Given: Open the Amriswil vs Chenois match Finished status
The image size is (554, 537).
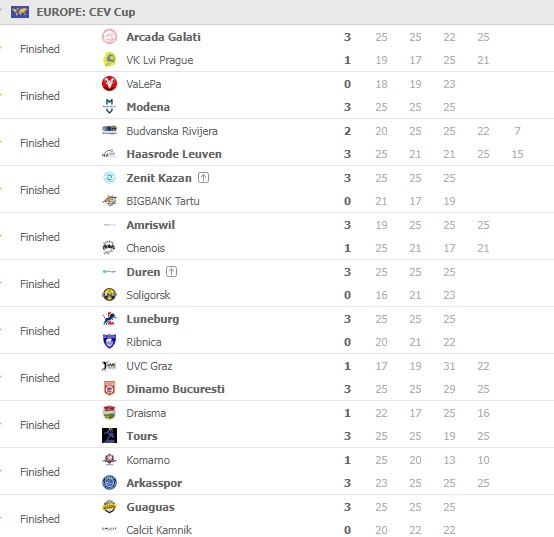Looking at the screenshot, I should pyautogui.click(x=40, y=237).
